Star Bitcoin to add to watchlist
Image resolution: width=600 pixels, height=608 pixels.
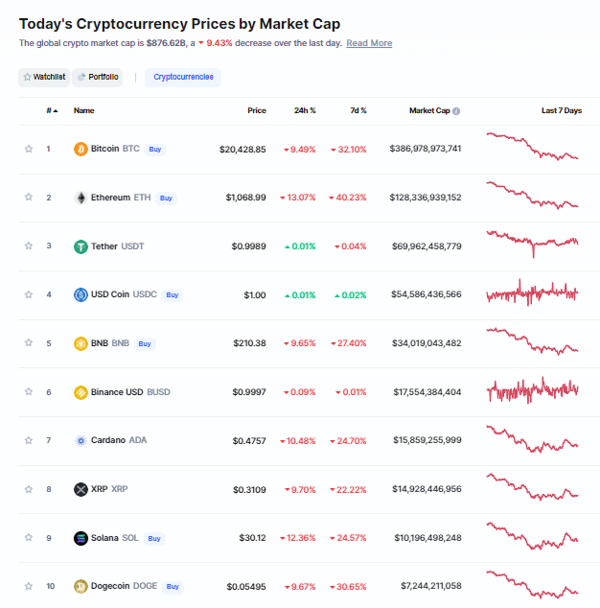tap(29, 149)
